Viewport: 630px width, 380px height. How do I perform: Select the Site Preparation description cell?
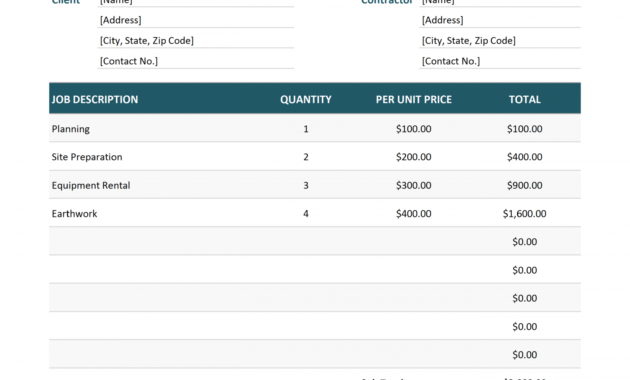87,157
